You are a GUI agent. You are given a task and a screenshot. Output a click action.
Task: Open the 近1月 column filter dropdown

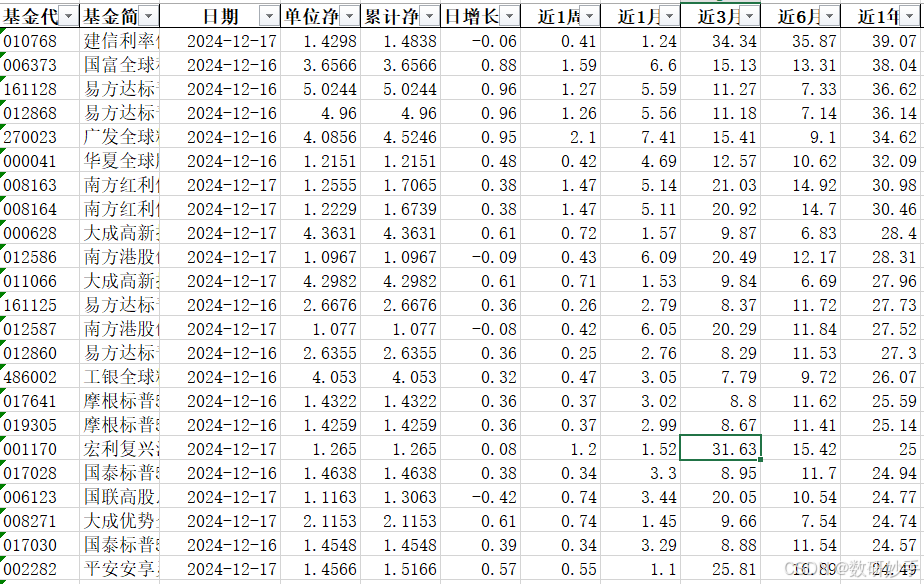tap(670, 17)
